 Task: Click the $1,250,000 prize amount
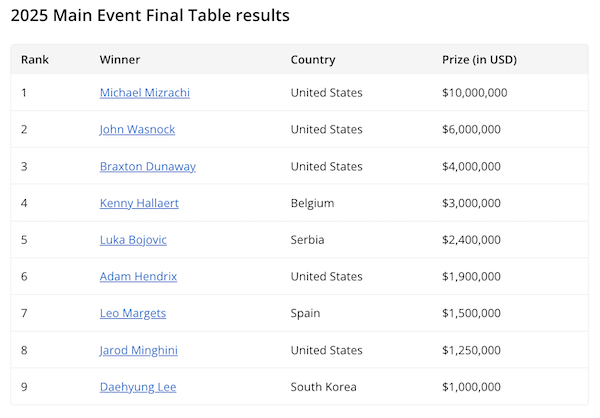[x=471, y=350]
